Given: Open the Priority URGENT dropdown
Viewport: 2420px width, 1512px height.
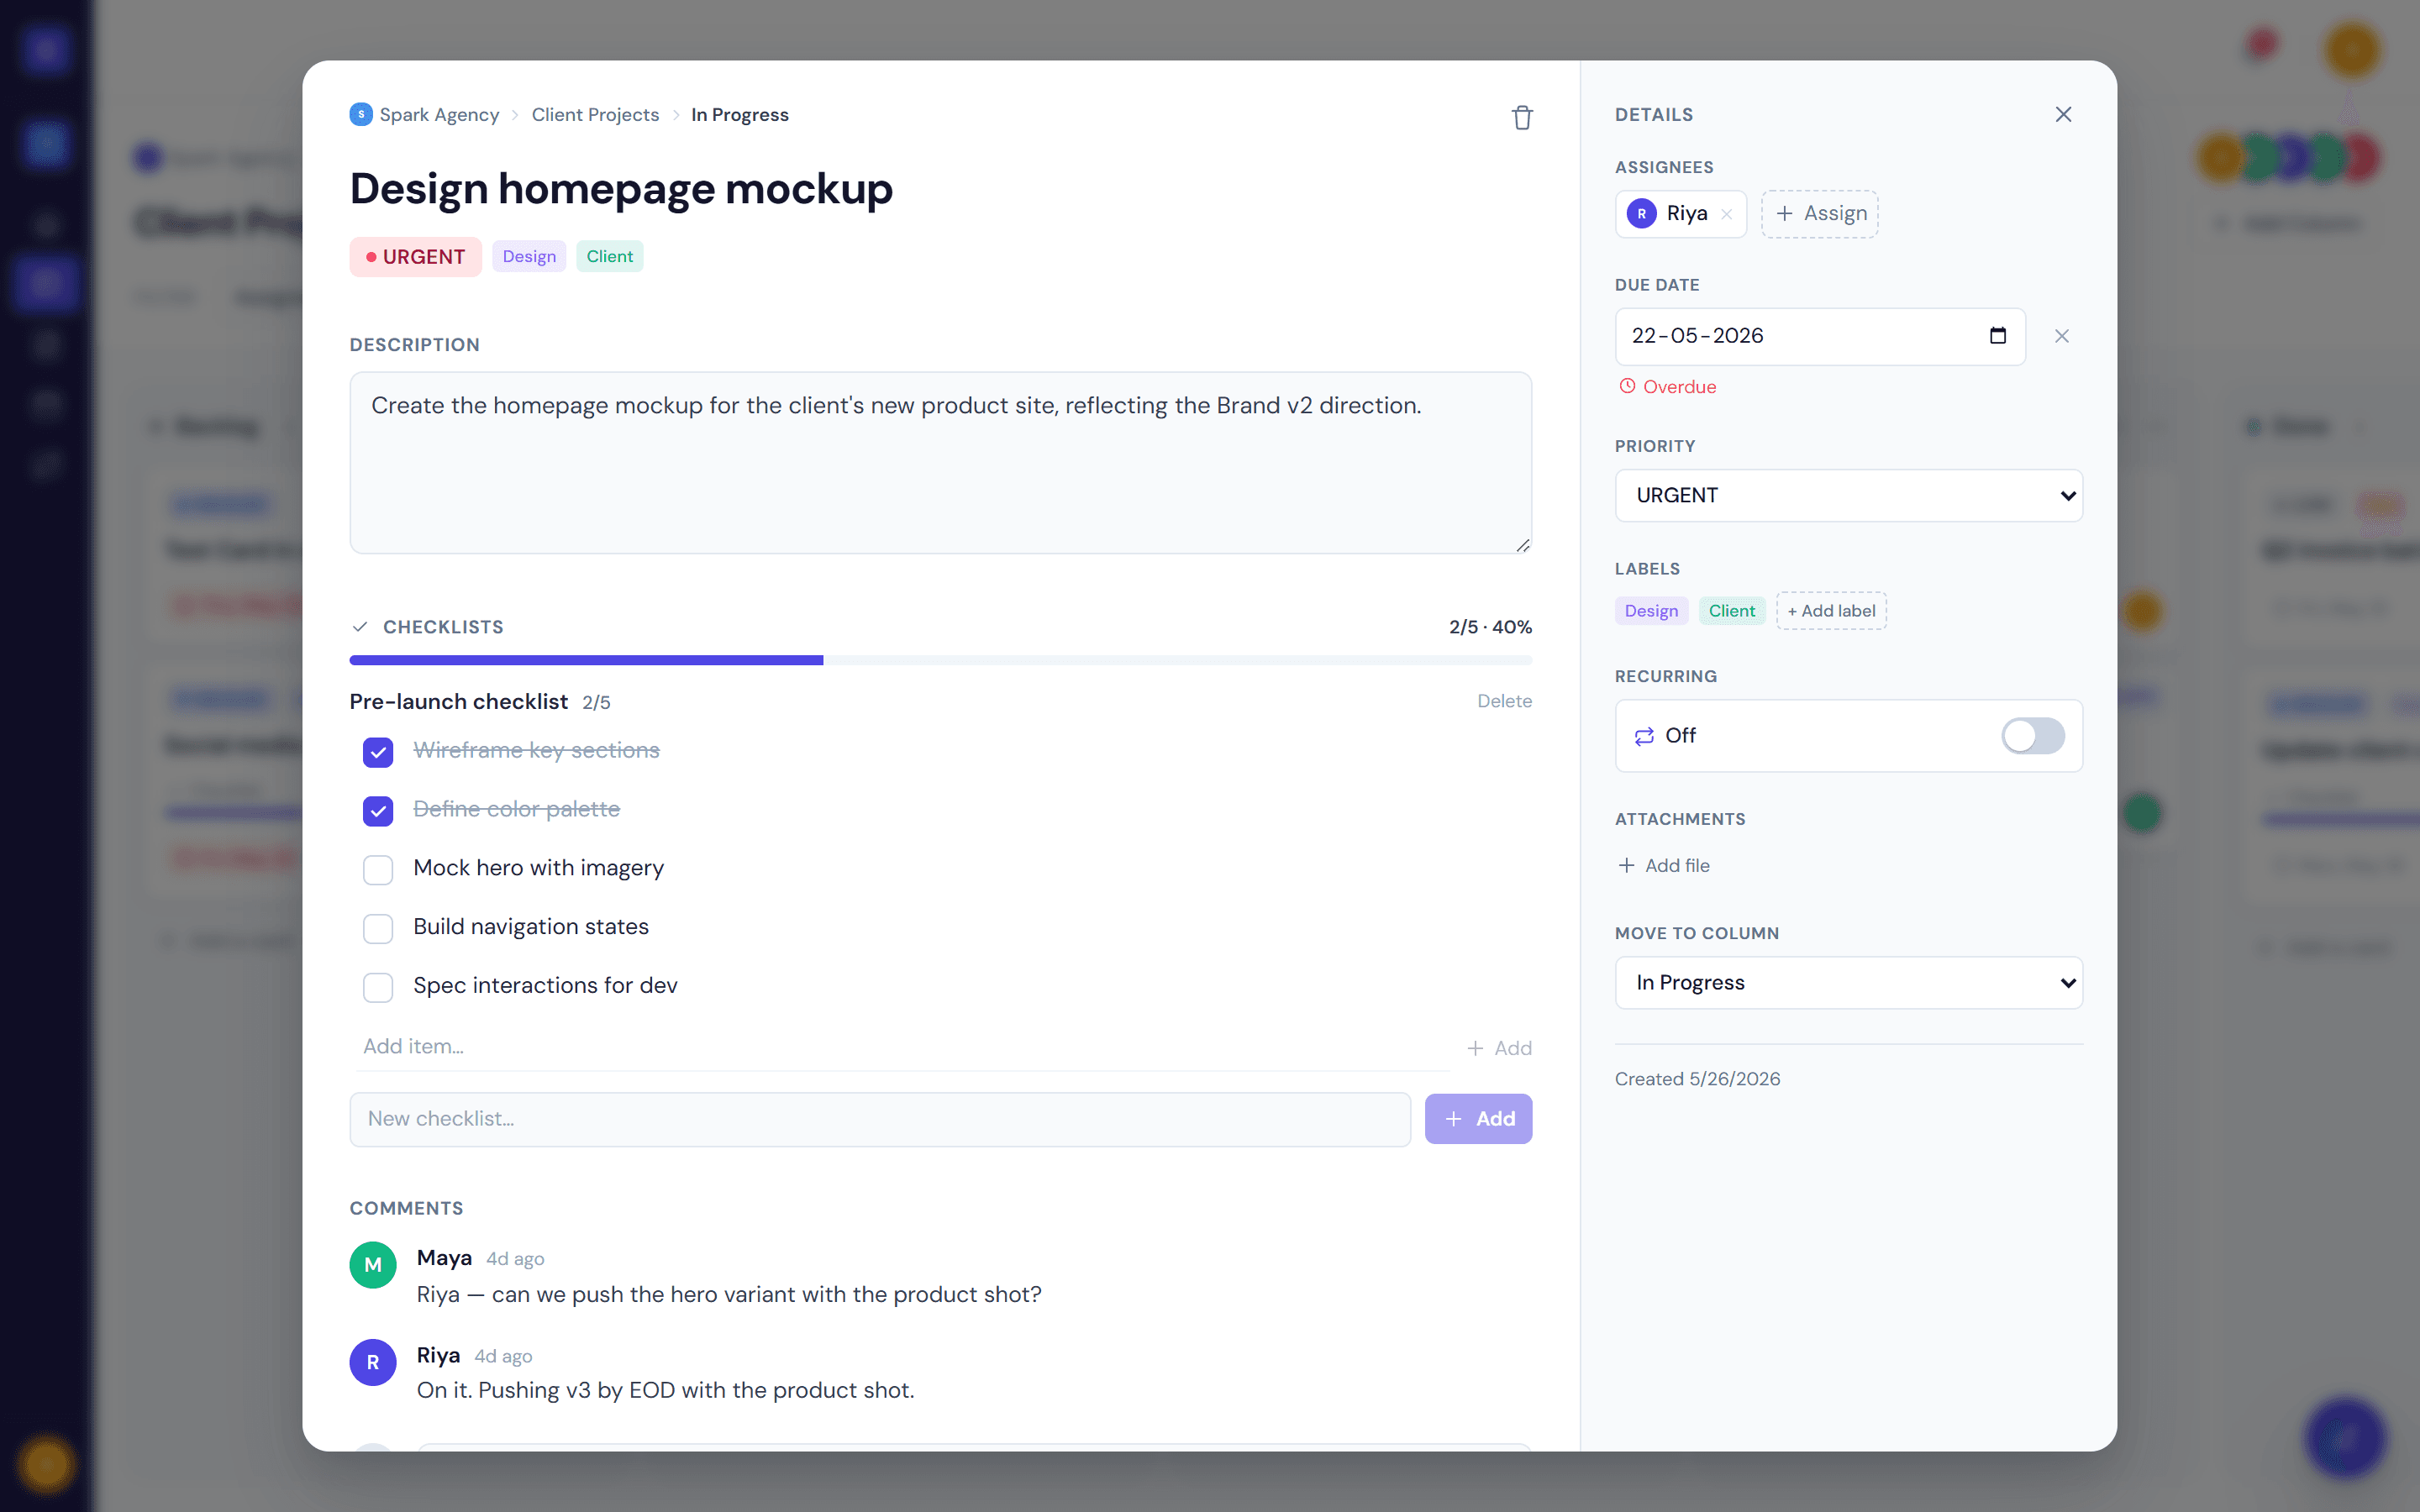Looking at the screenshot, I should (x=1848, y=495).
